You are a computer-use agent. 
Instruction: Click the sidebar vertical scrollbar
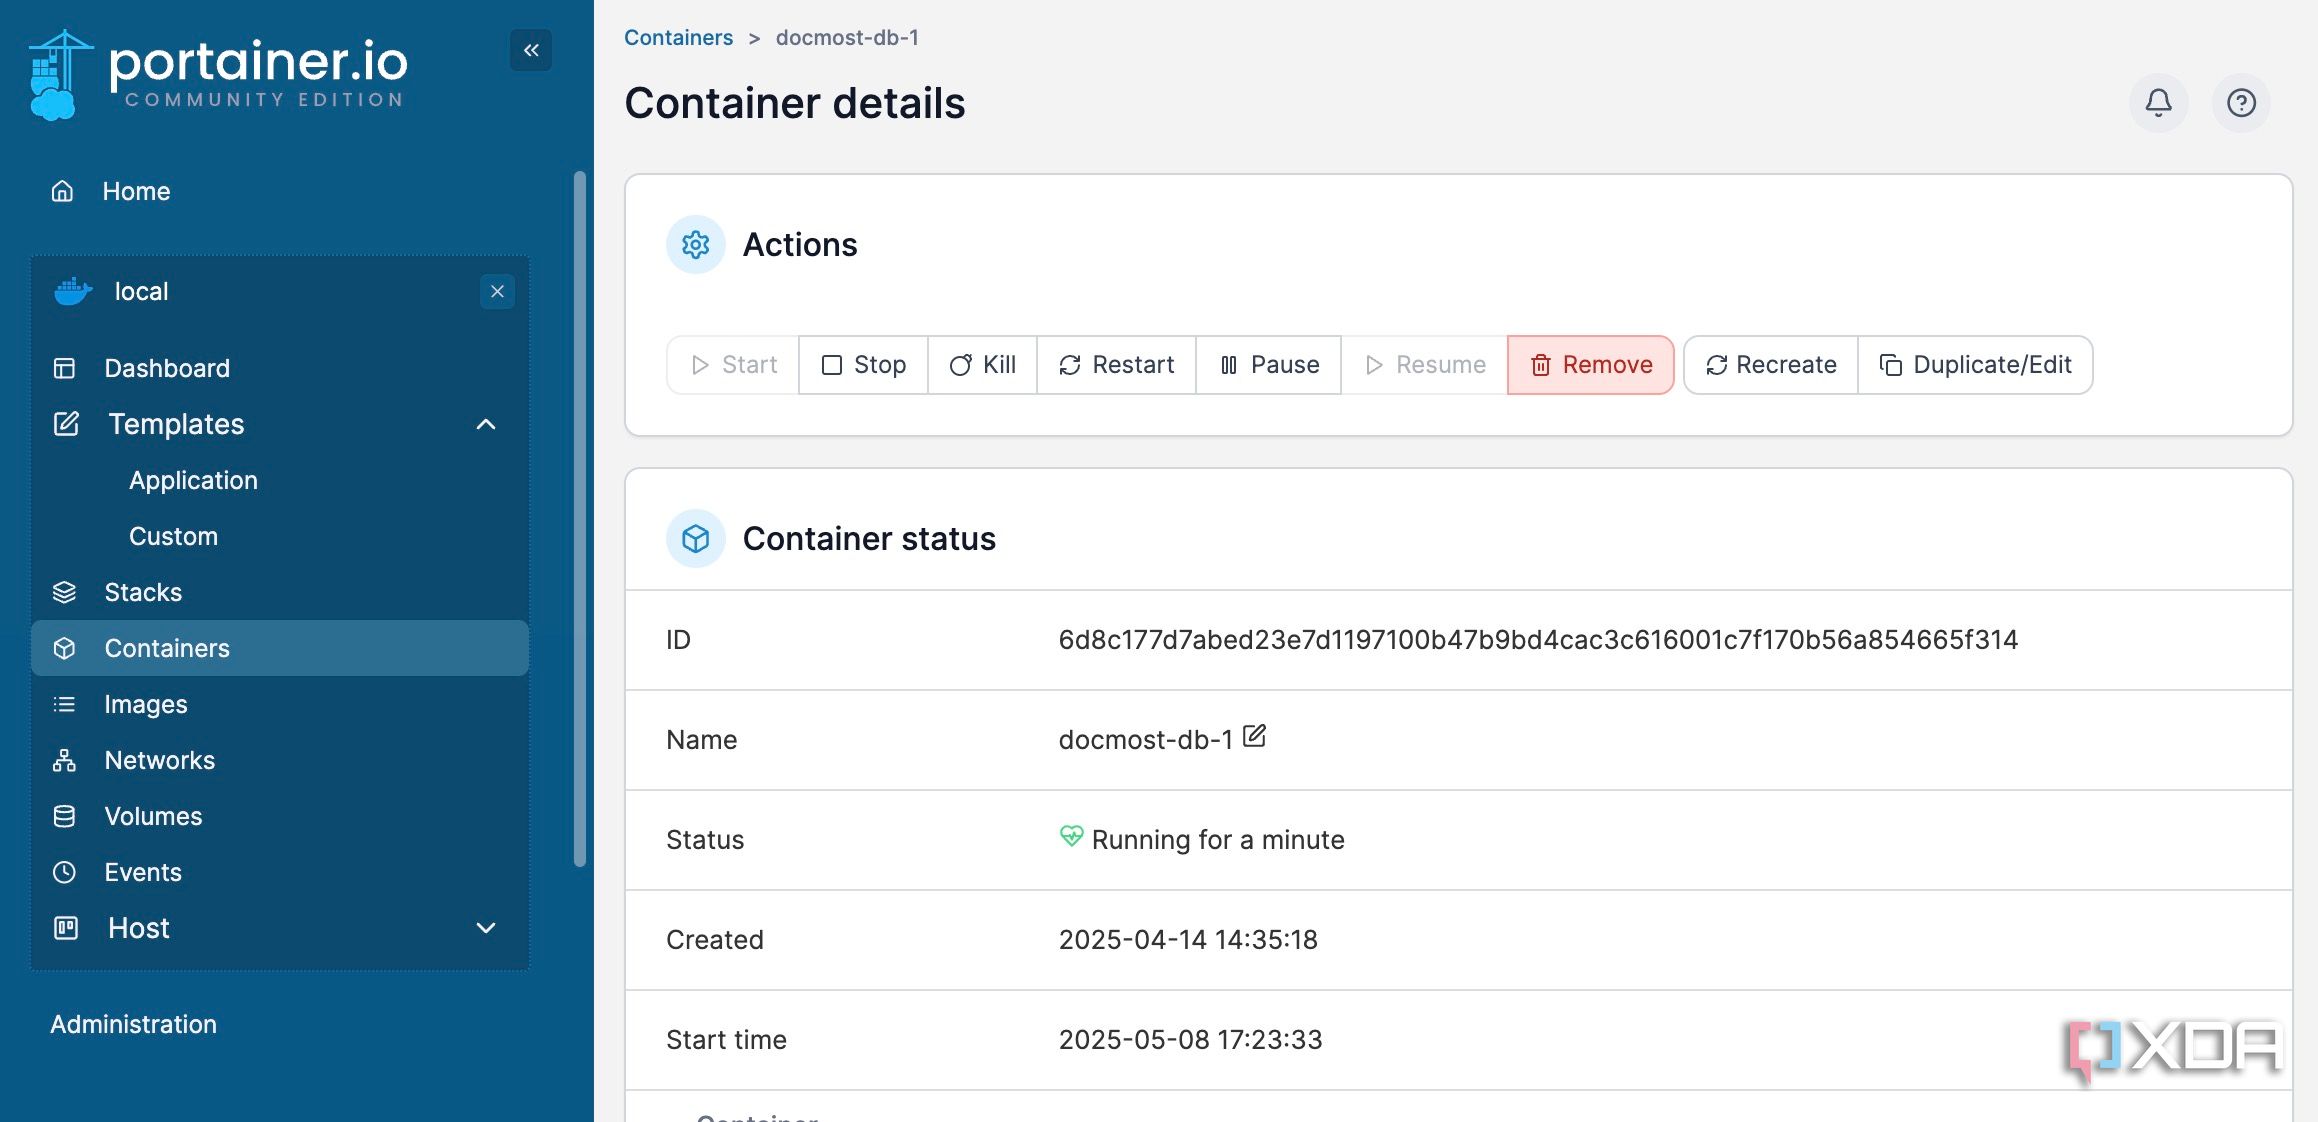click(x=579, y=518)
